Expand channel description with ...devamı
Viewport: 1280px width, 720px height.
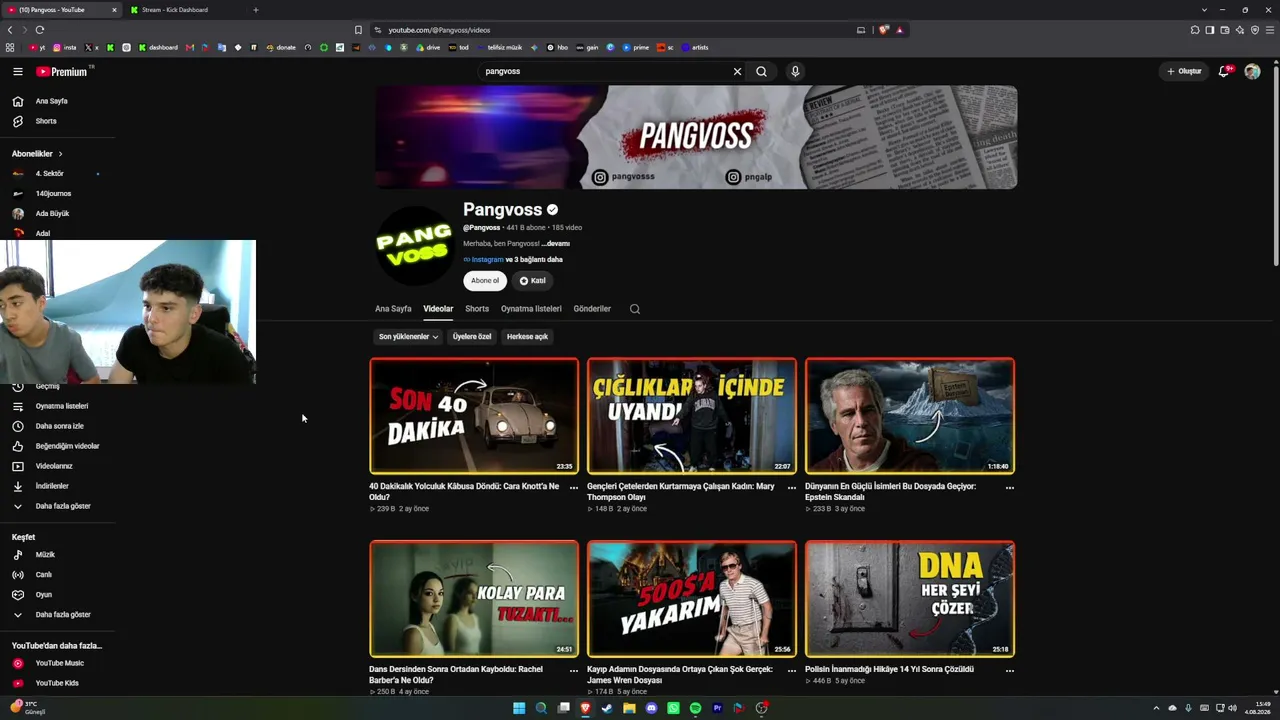[555, 244]
